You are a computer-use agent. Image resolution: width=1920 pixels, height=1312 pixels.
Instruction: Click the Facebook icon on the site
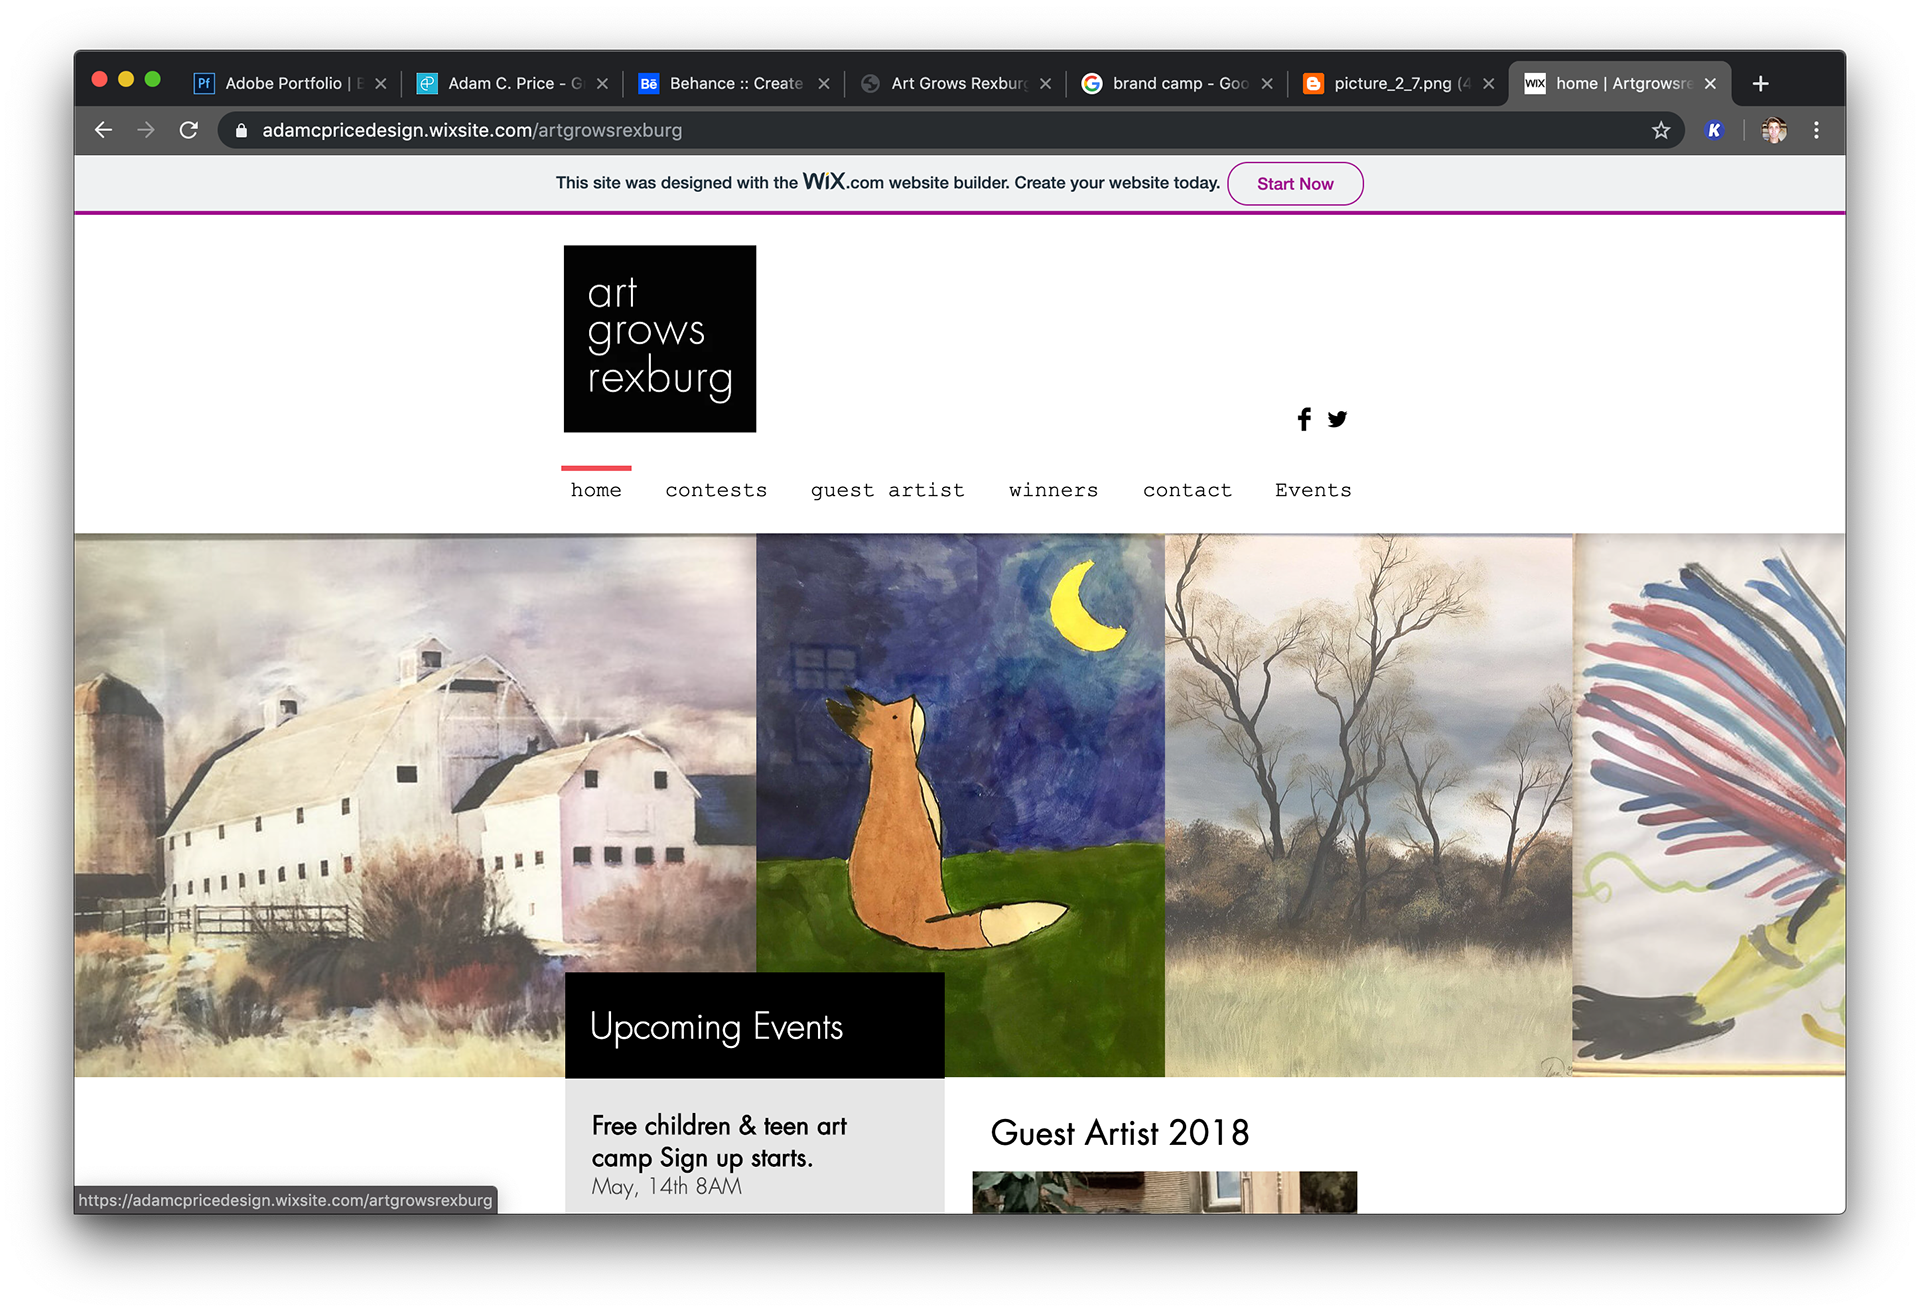[x=1303, y=419]
